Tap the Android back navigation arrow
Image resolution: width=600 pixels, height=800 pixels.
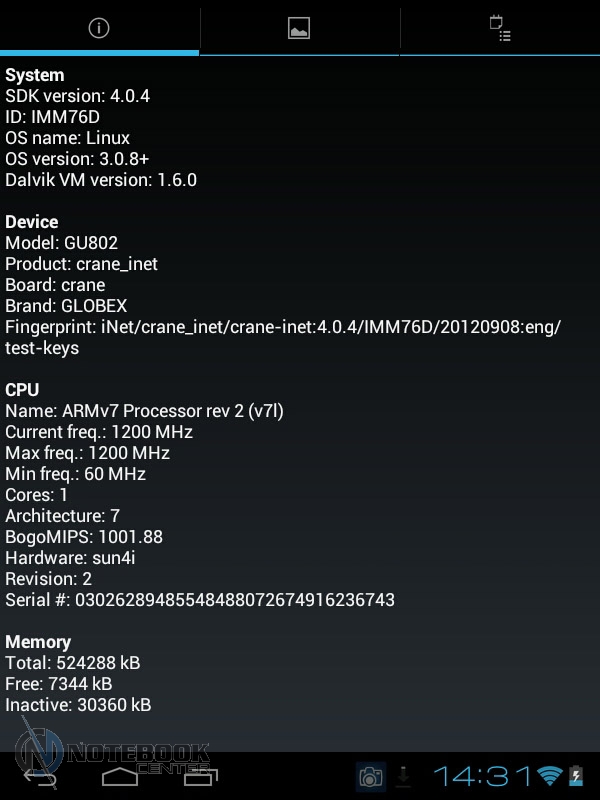40,776
